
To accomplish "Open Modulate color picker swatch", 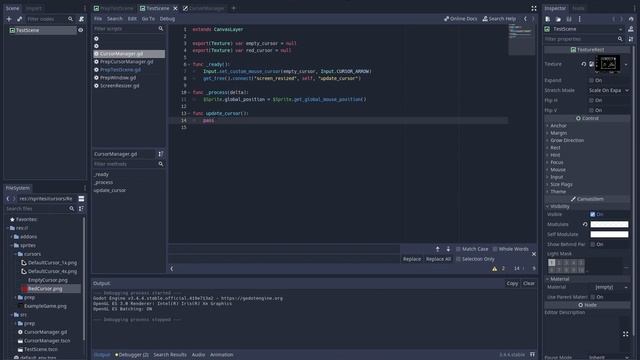I will point(609,224).
